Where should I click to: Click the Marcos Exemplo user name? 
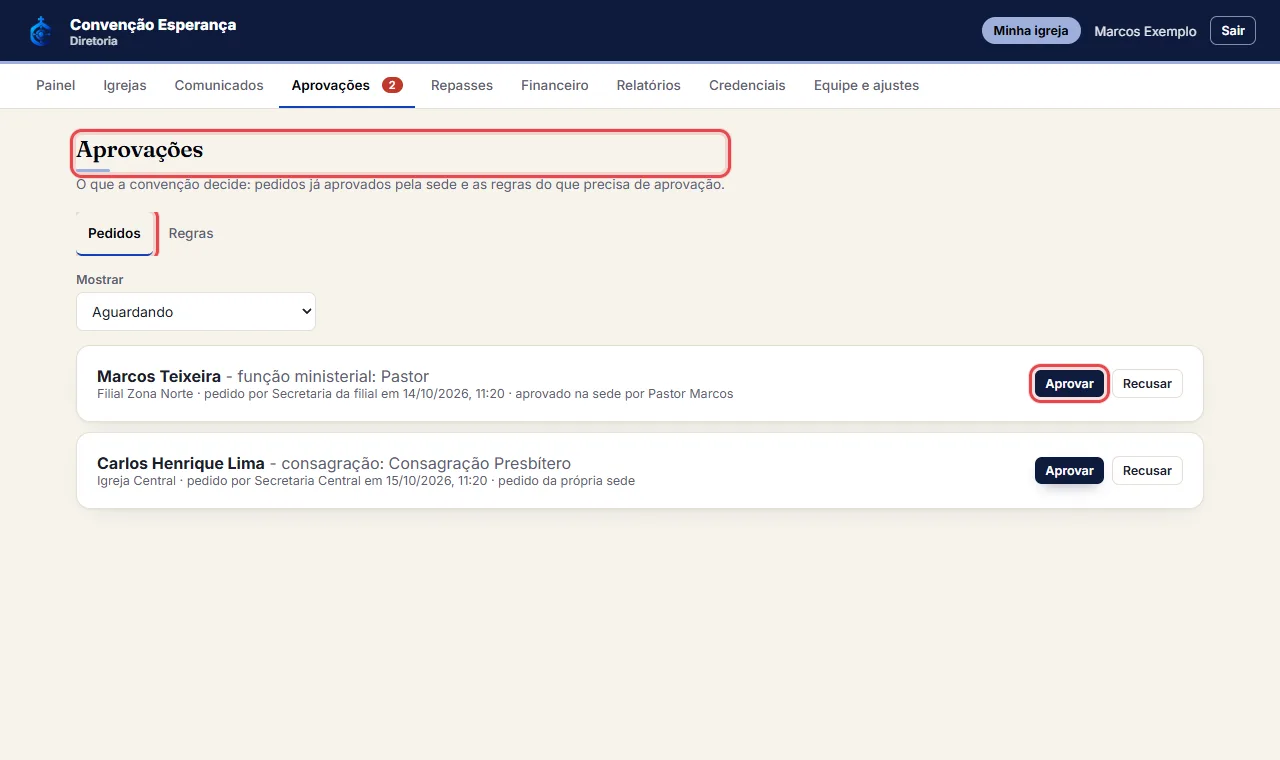(1145, 31)
